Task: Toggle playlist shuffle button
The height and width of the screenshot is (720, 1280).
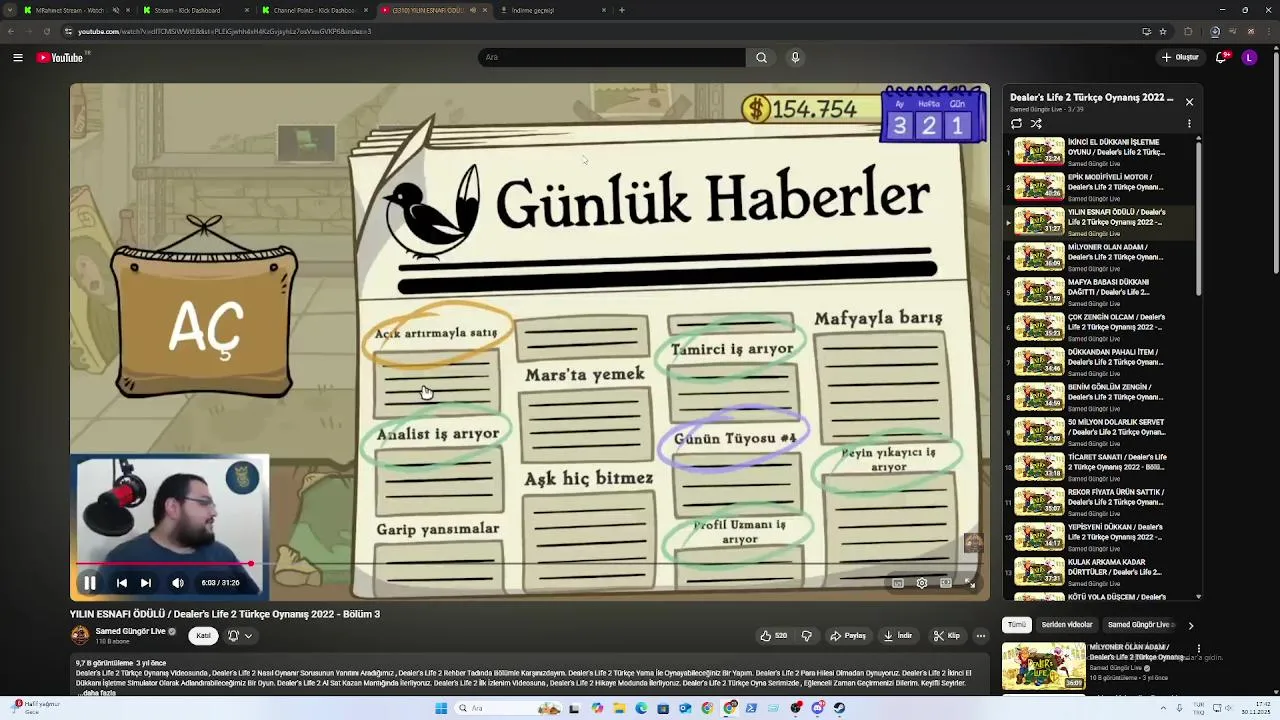Action: [1036, 124]
